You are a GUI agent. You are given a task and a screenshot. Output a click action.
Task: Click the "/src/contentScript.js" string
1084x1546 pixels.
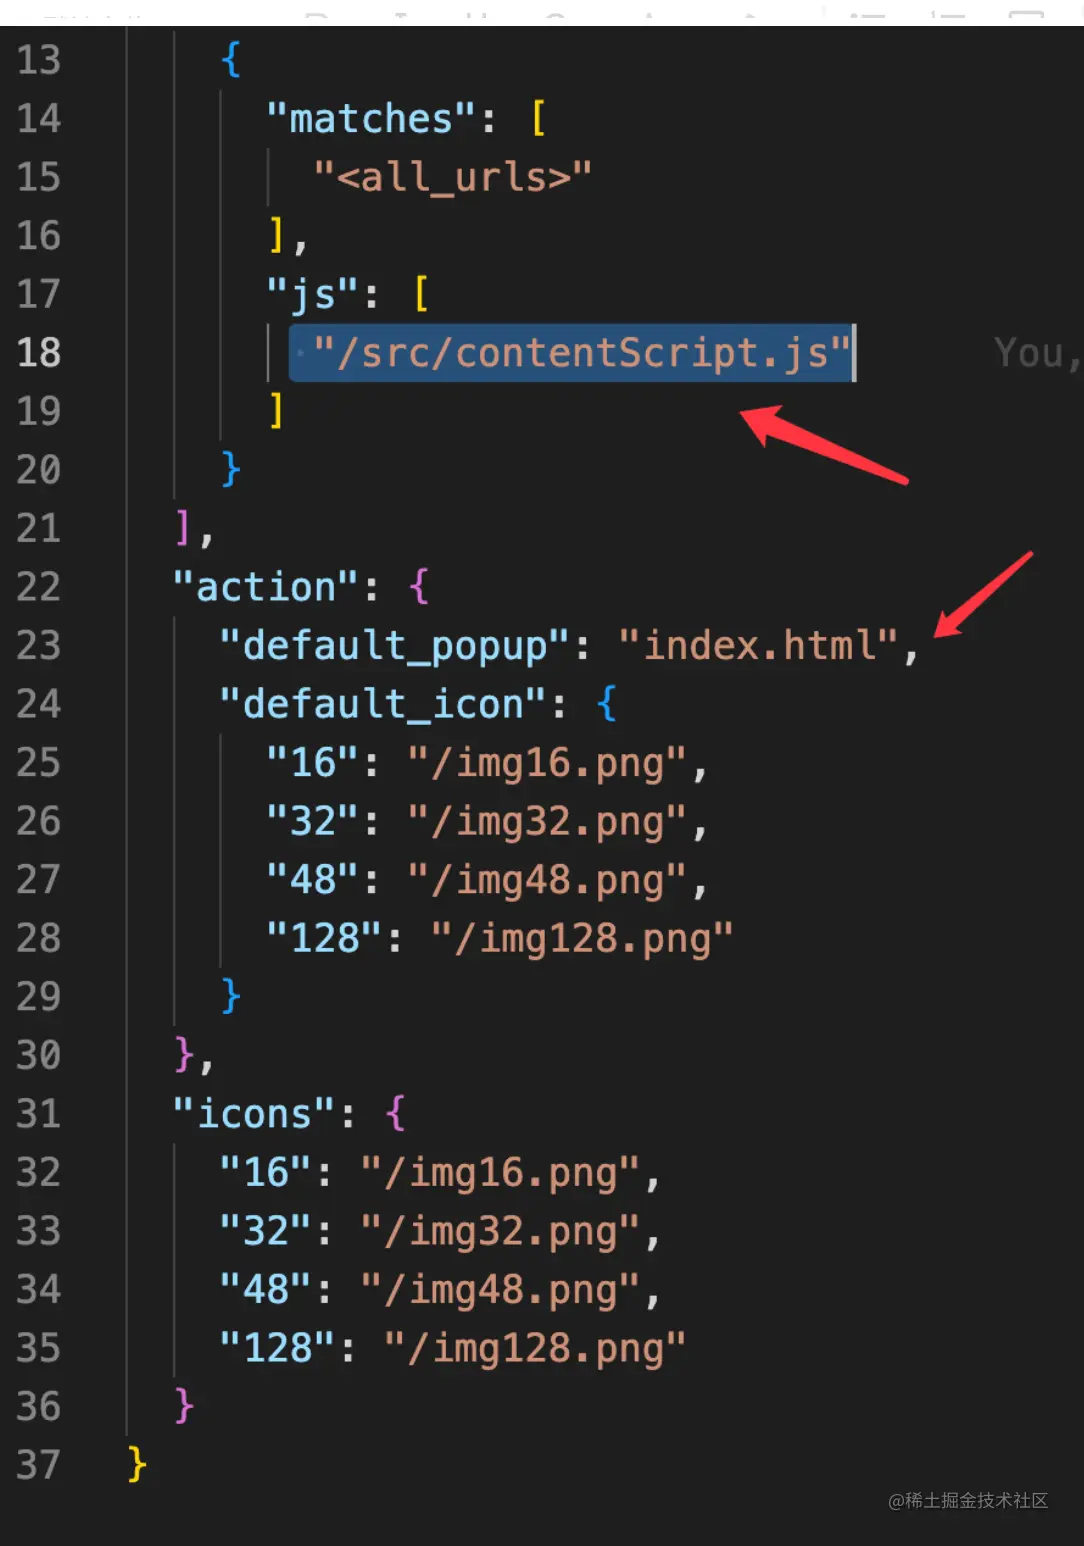point(581,352)
